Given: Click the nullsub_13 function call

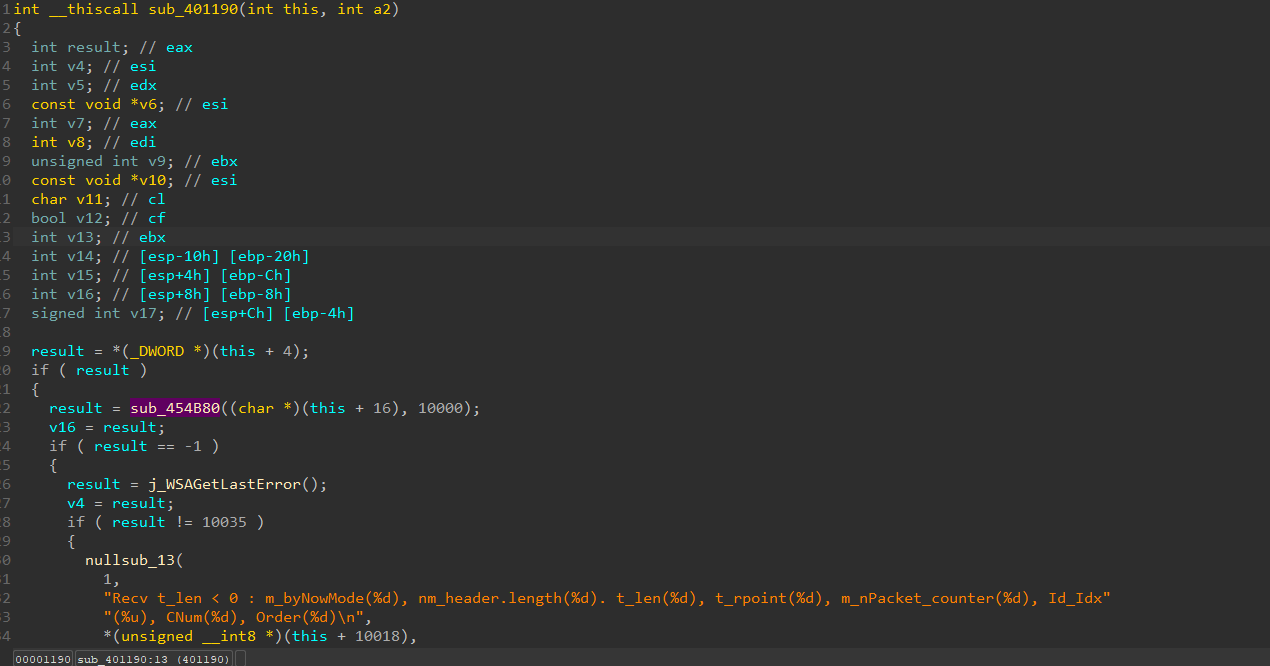Looking at the screenshot, I should point(131,560).
